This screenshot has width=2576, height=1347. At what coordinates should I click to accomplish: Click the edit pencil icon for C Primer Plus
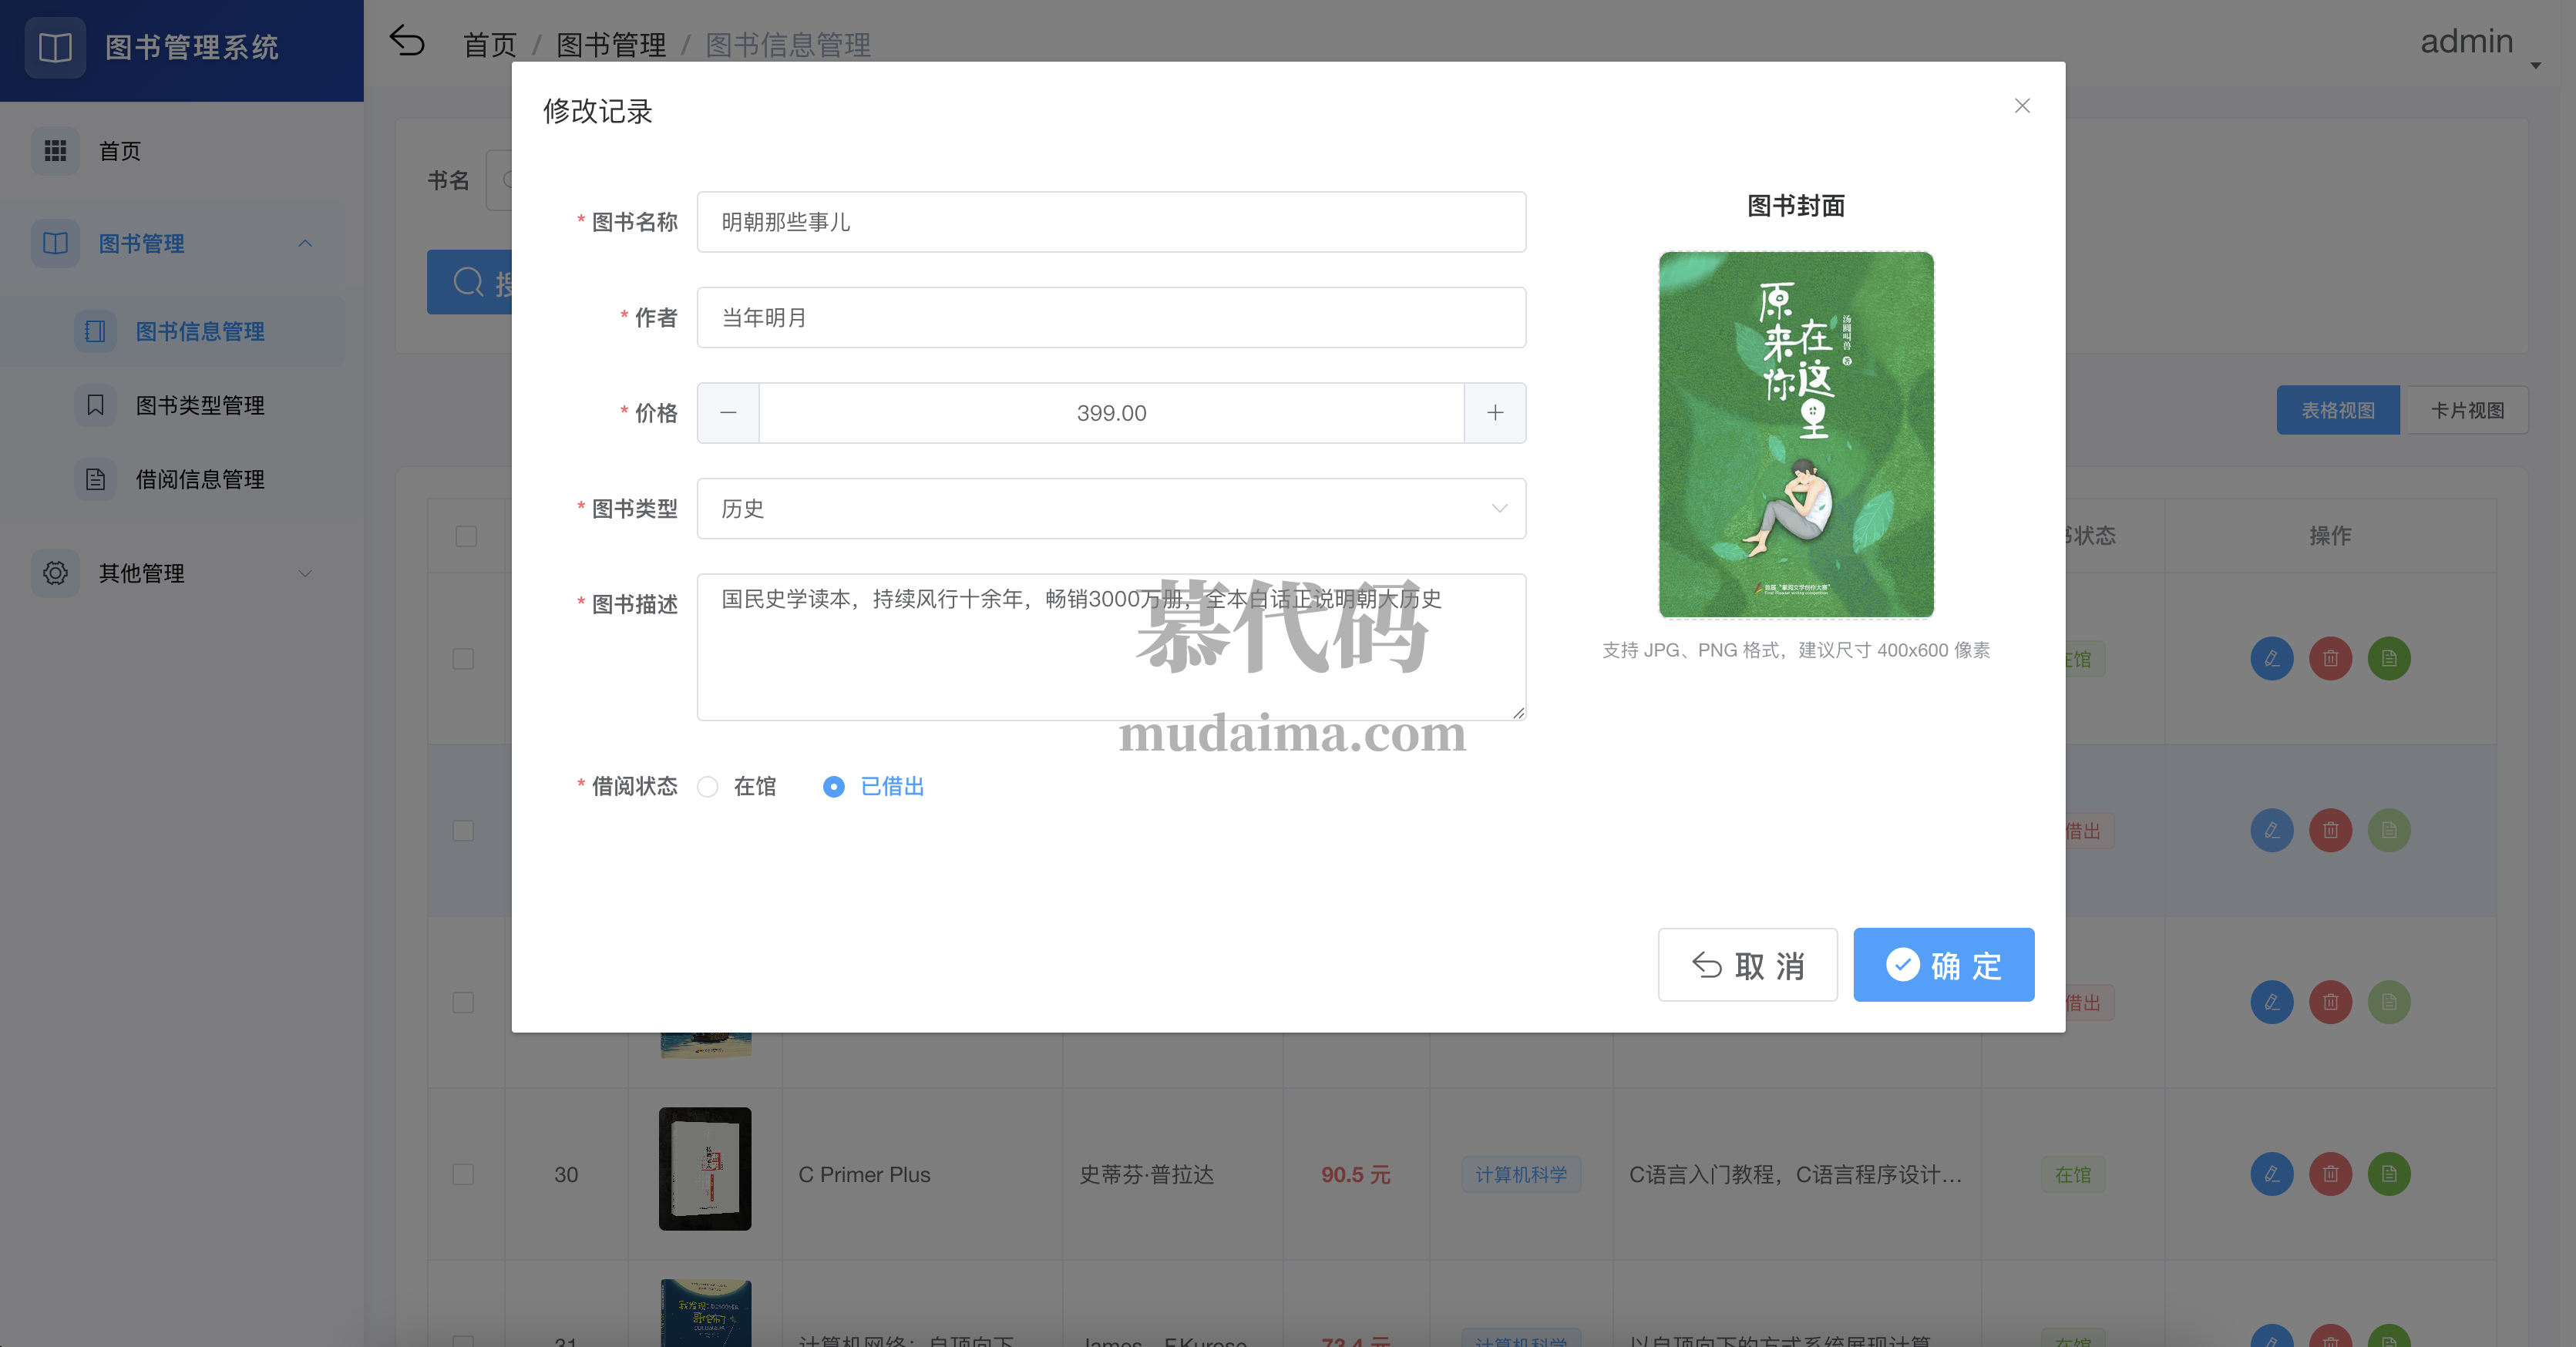2272,1174
